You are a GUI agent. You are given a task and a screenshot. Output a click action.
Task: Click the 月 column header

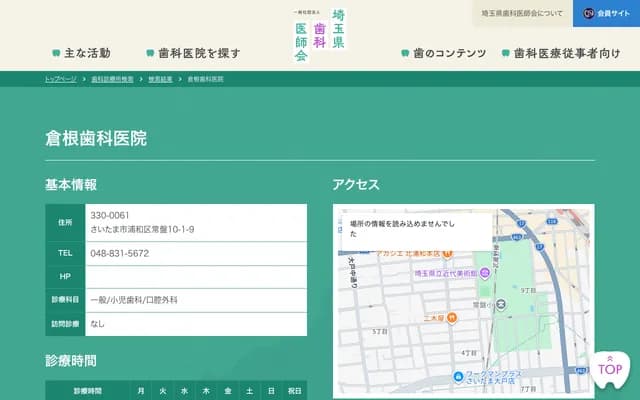(141, 391)
